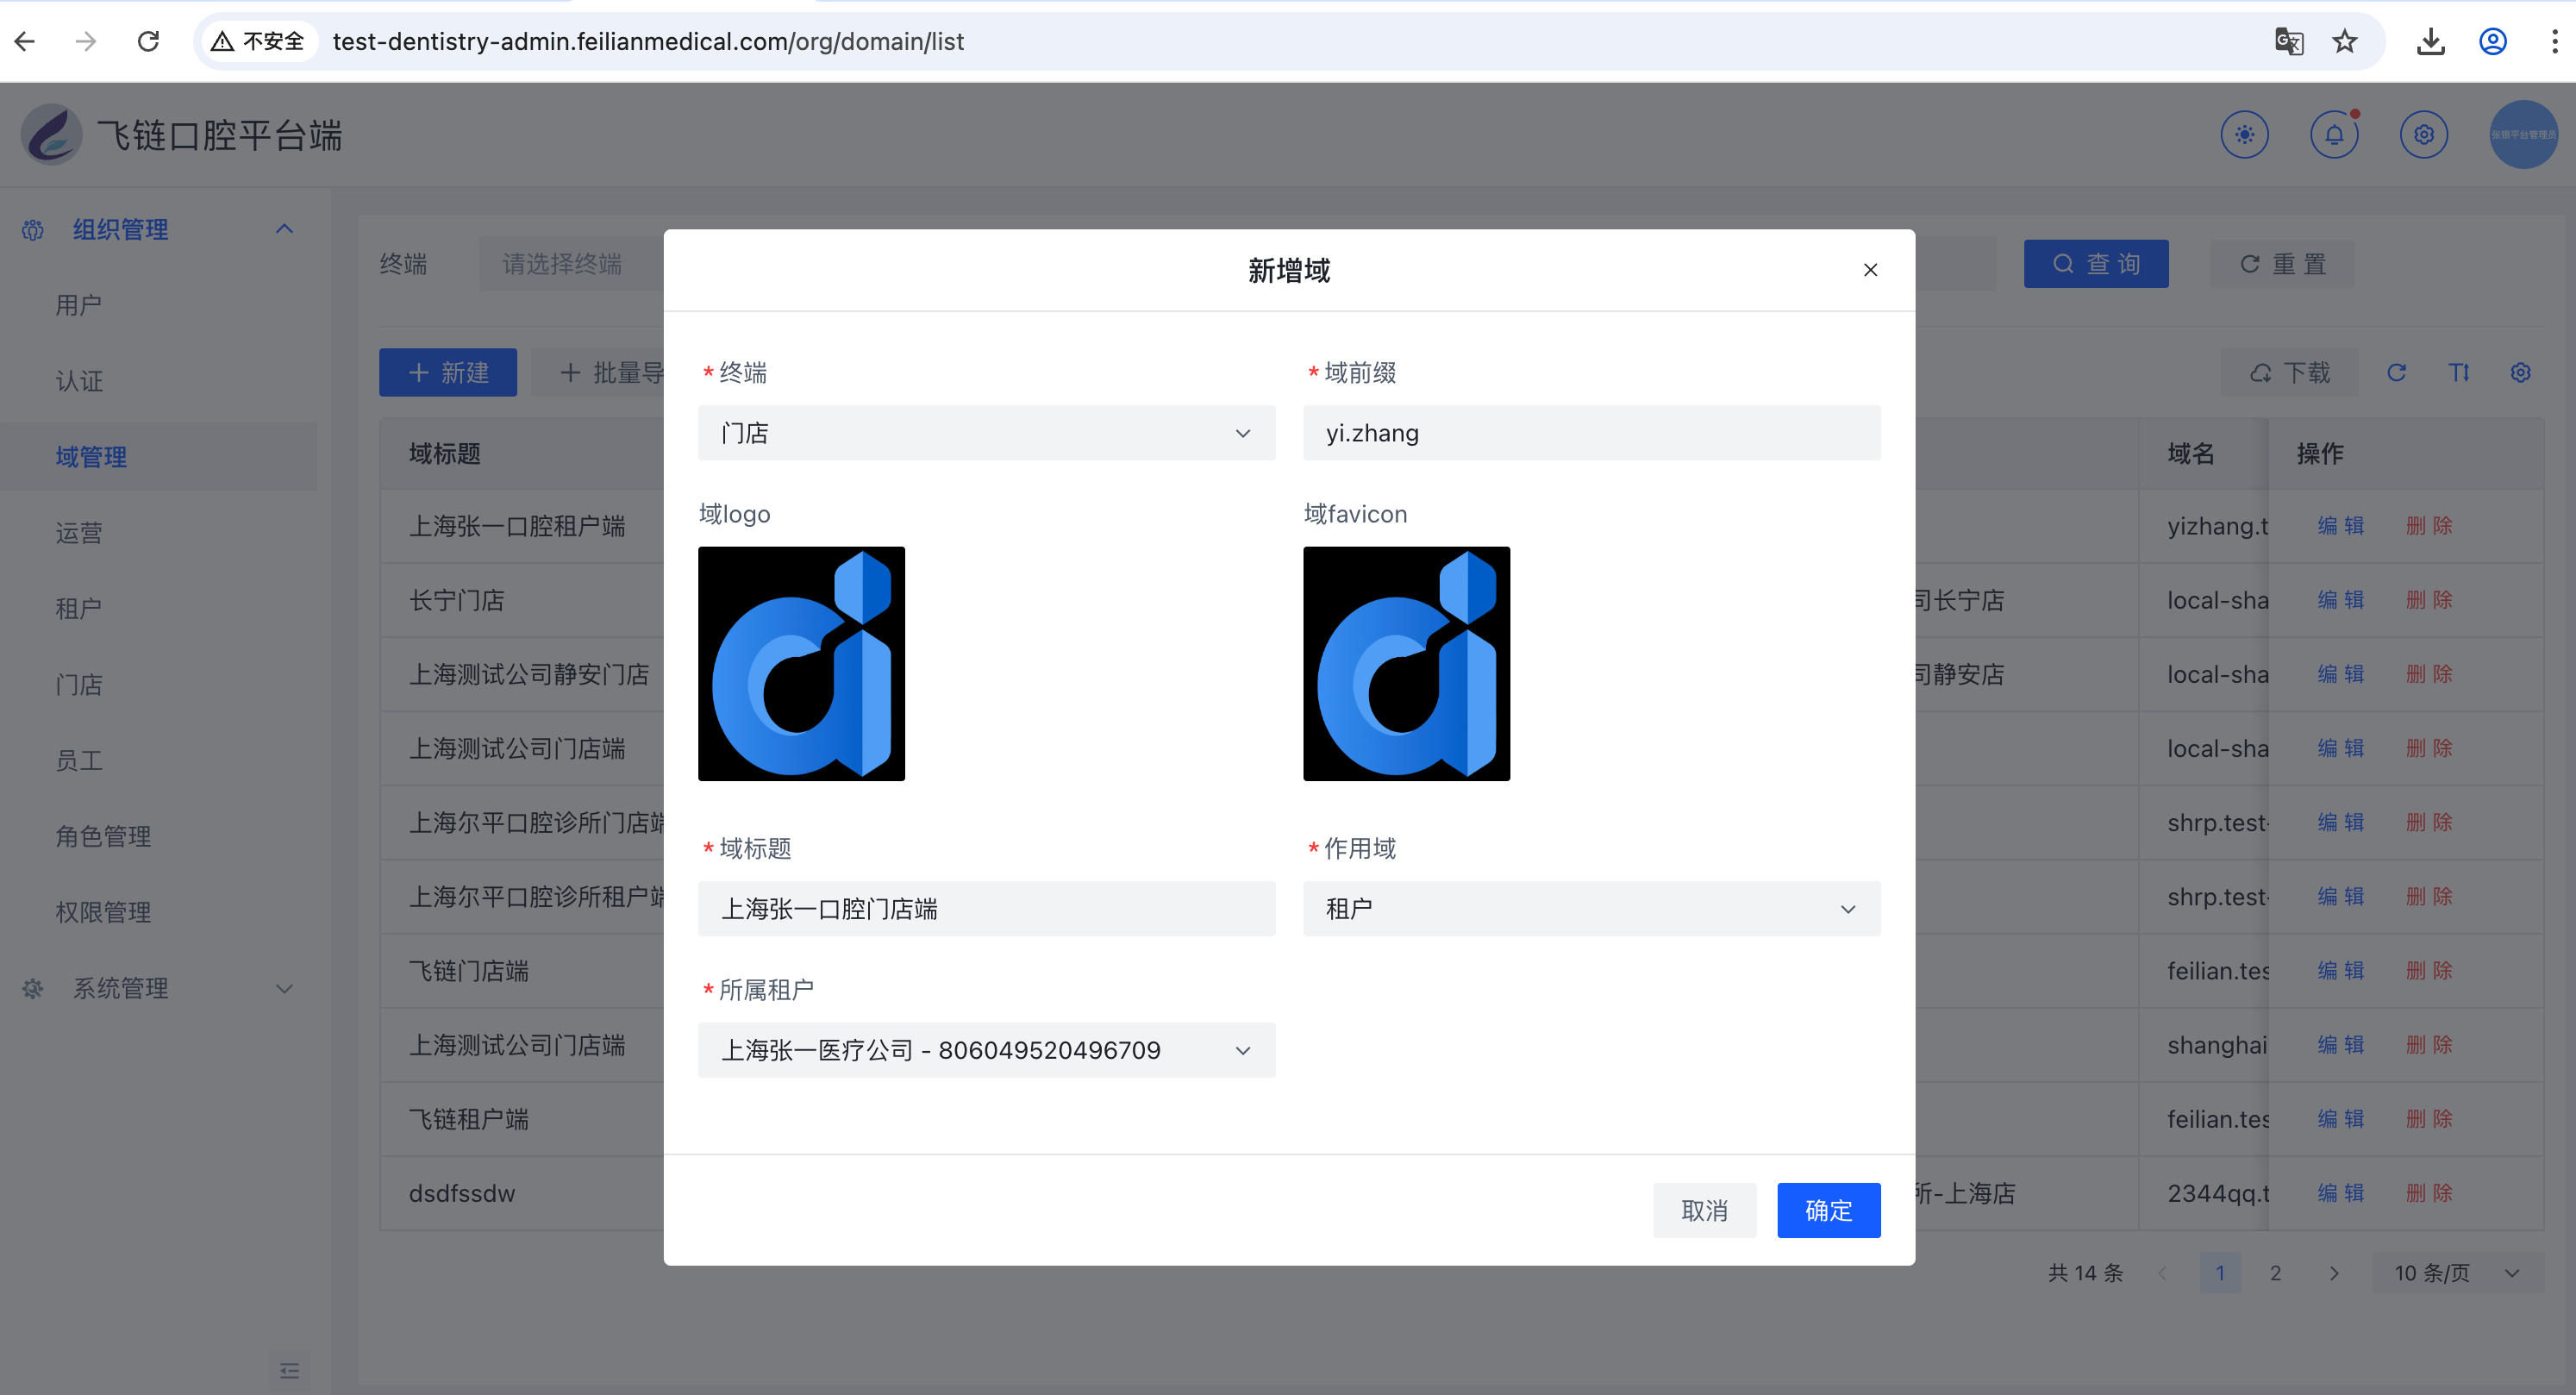Click the address bar URL
Screen dimensions: 2576x1395
(x=648, y=41)
